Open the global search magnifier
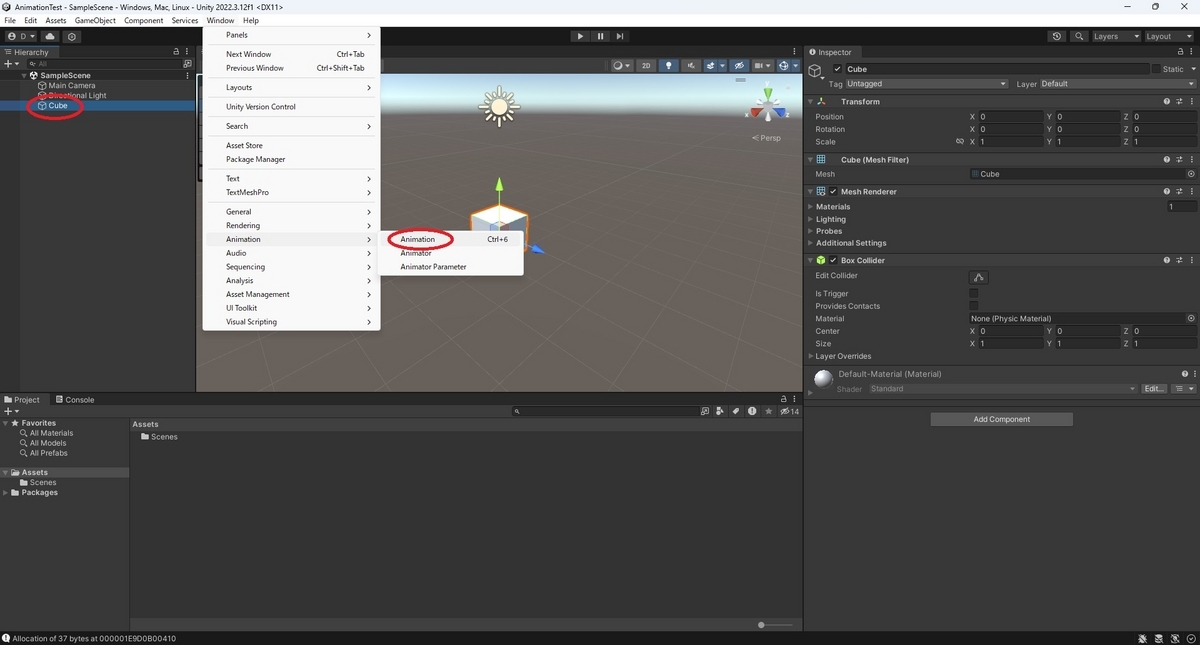The width and height of the screenshot is (1200, 645). (x=1080, y=36)
